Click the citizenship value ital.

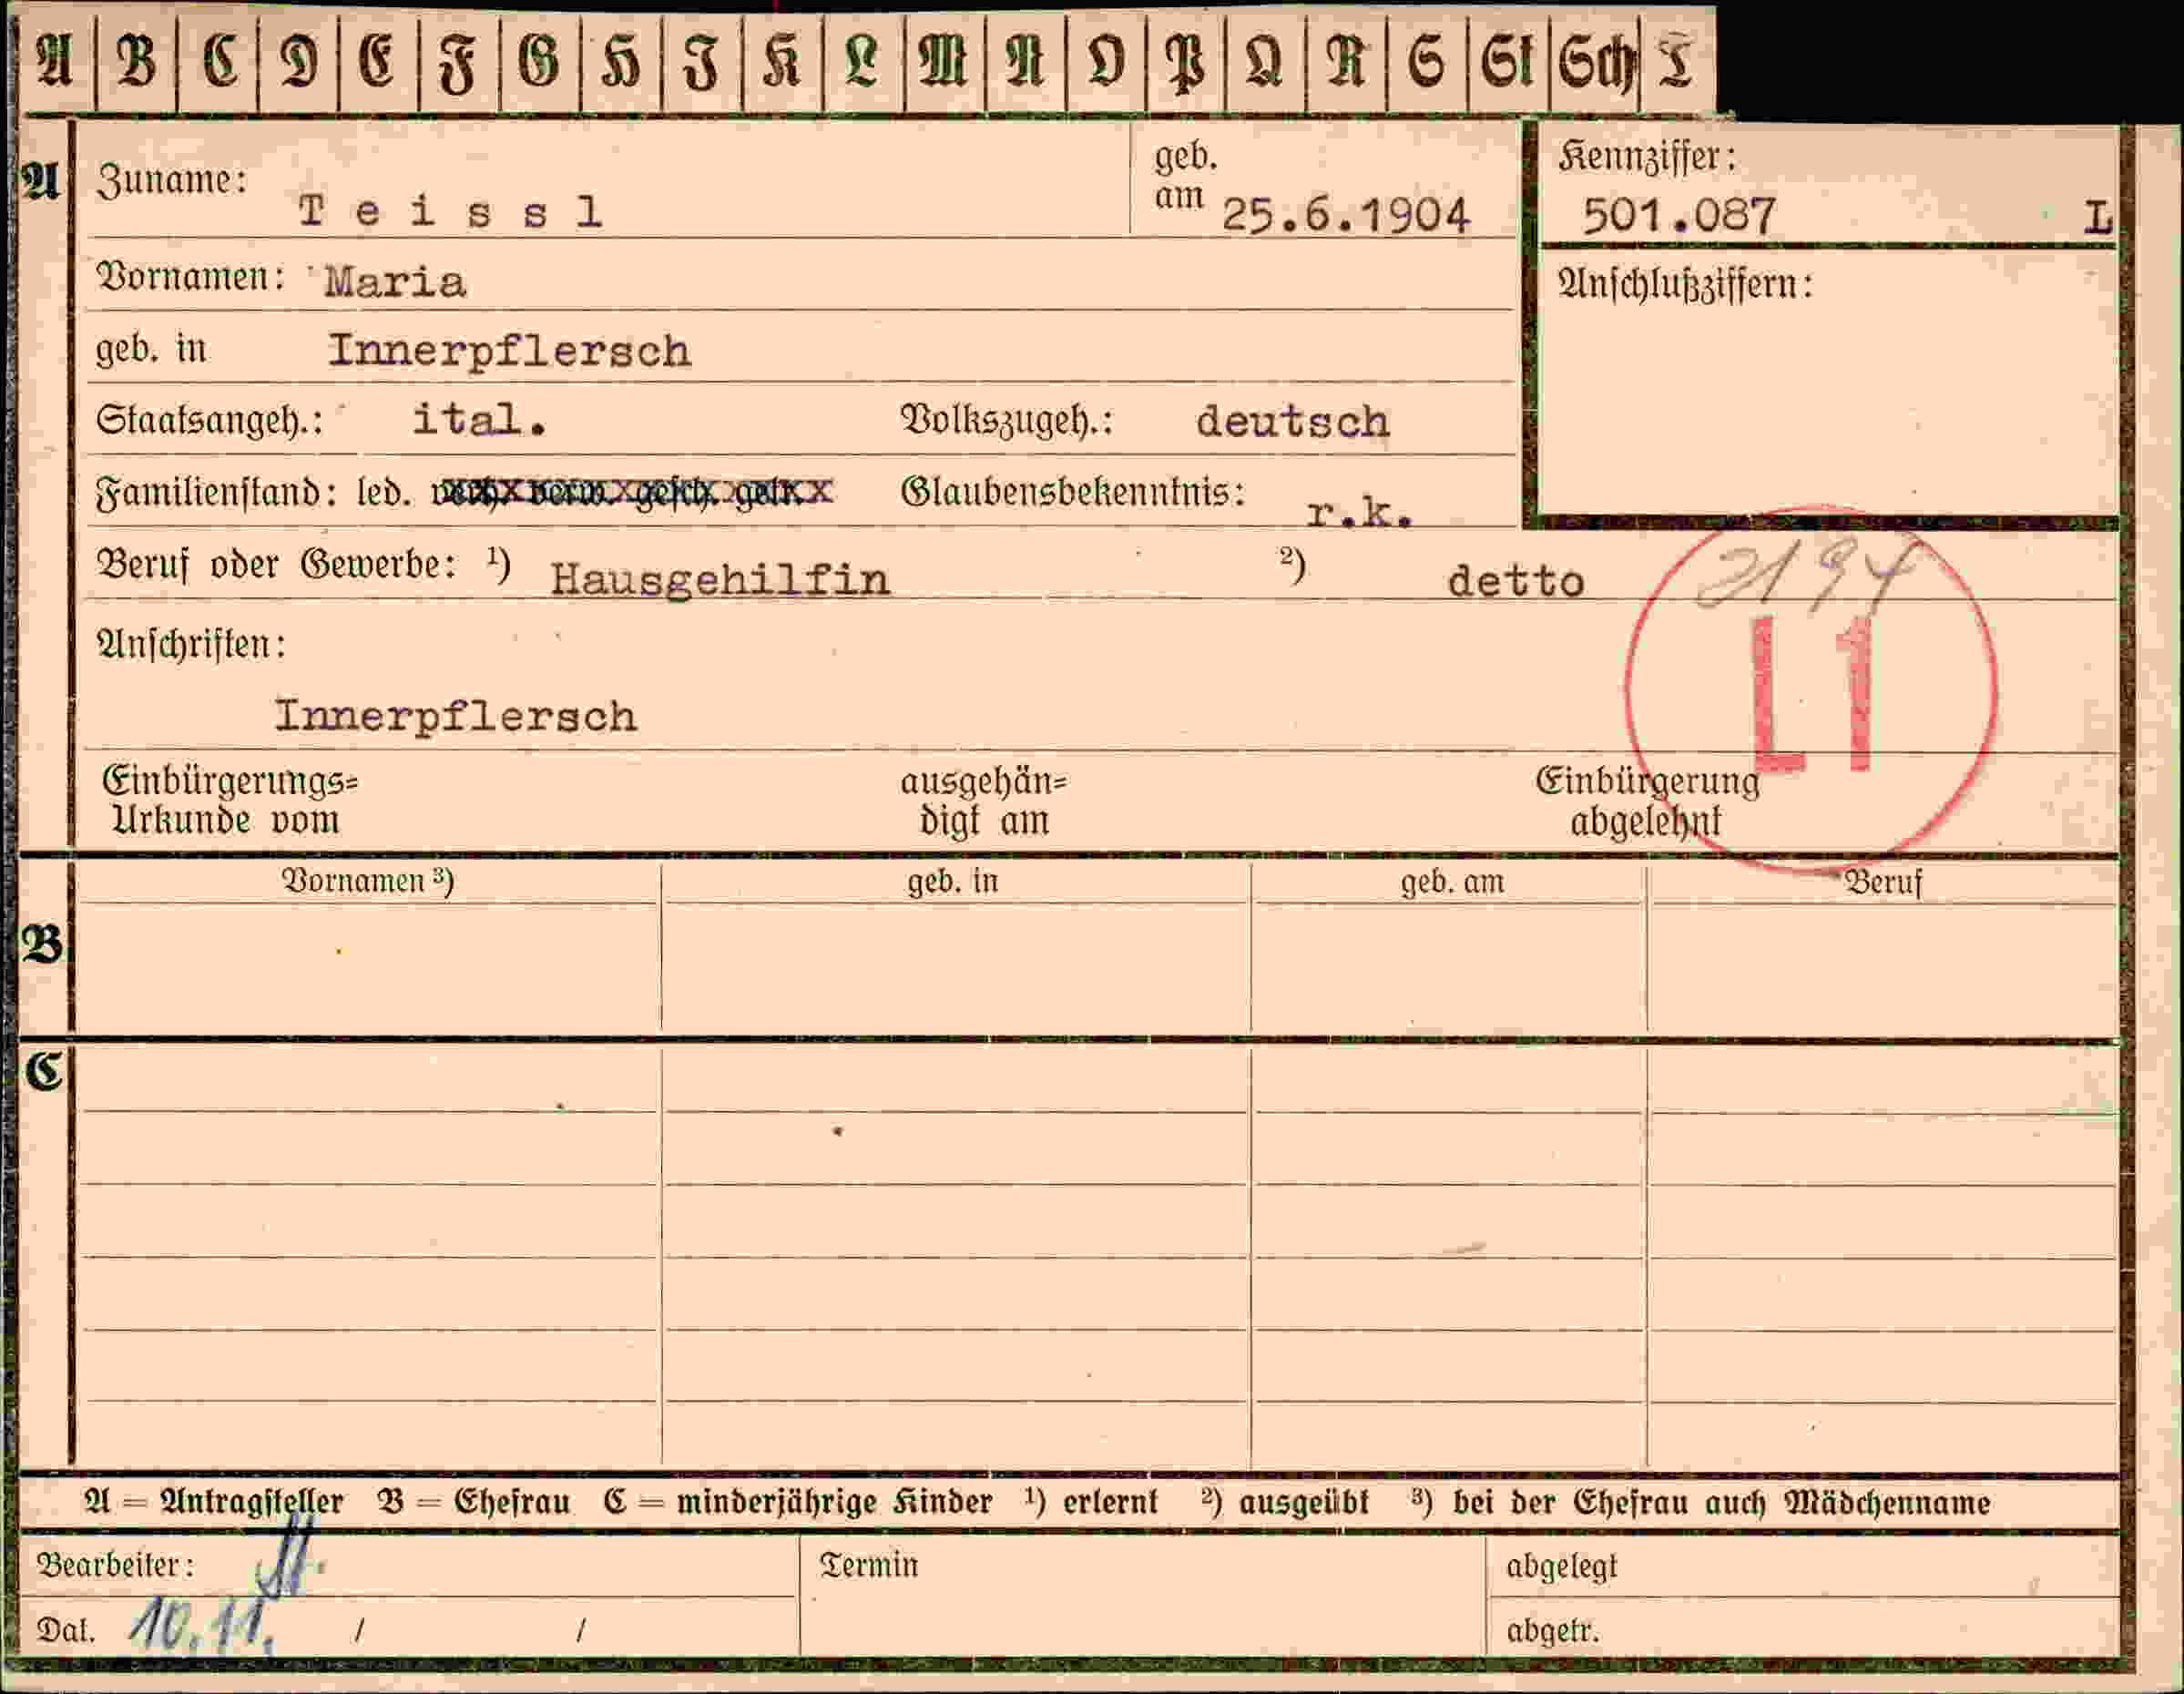[479, 420]
